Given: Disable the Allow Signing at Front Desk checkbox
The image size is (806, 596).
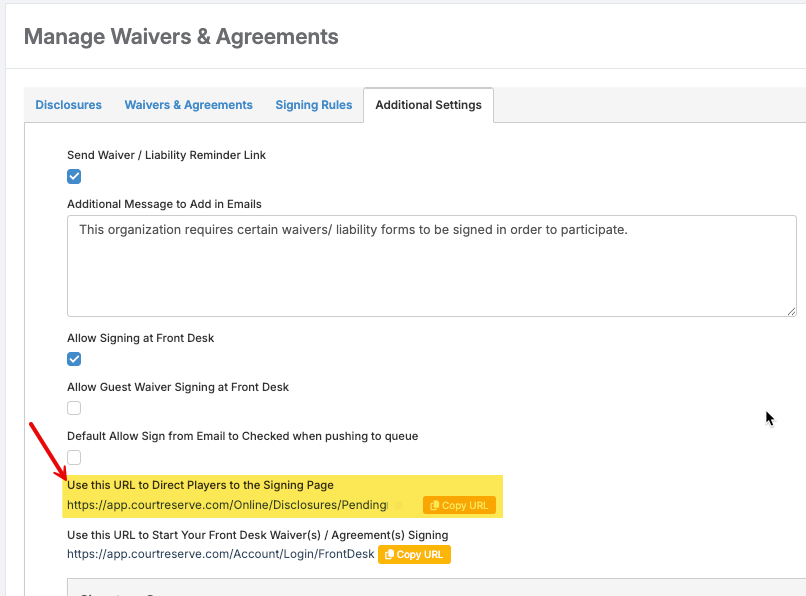Looking at the screenshot, I should [74, 359].
